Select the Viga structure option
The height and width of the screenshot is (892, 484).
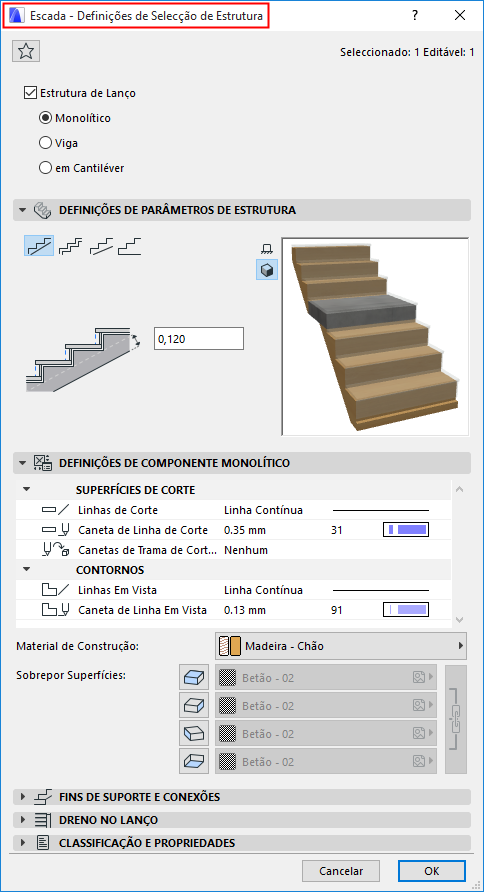click(x=45, y=143)
